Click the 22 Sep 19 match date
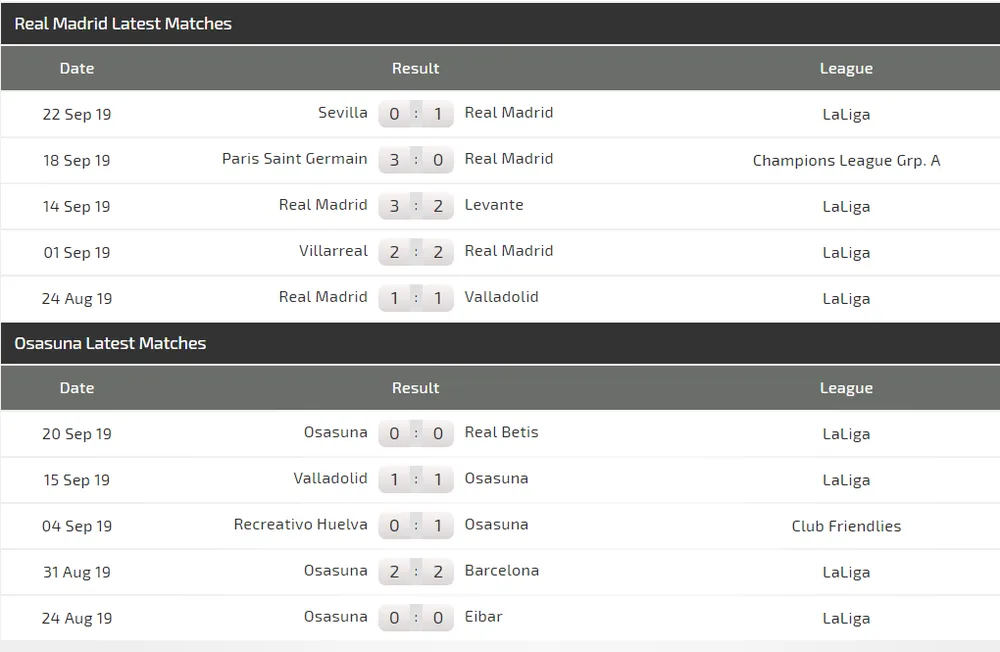 coord(77,114)
